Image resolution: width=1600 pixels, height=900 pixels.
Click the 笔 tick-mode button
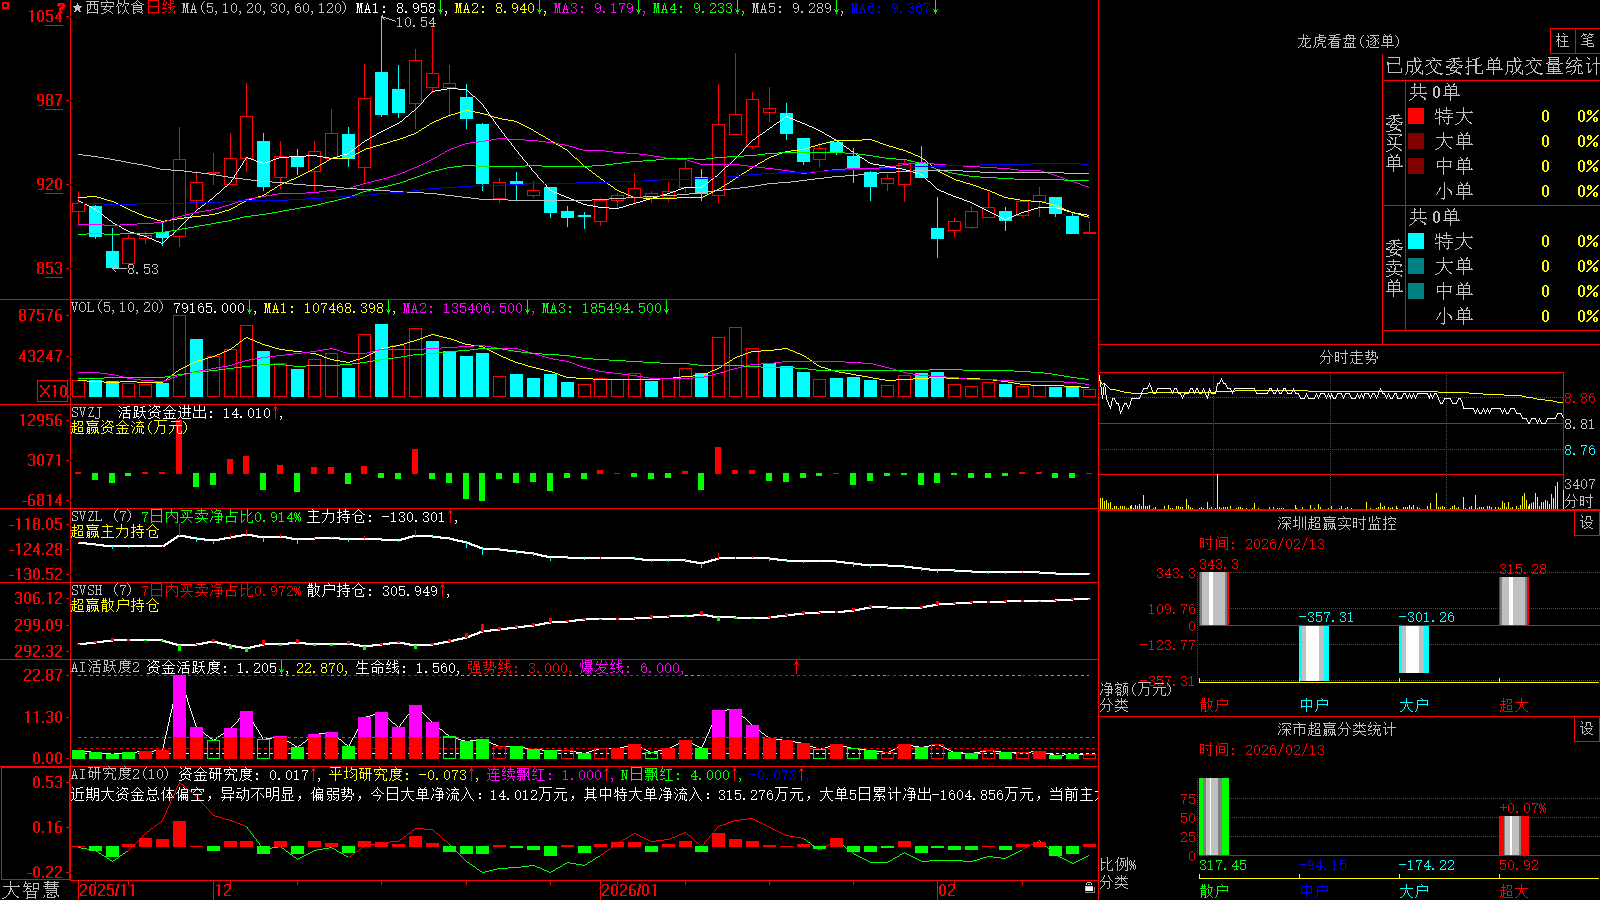[x=1587, y=41]
